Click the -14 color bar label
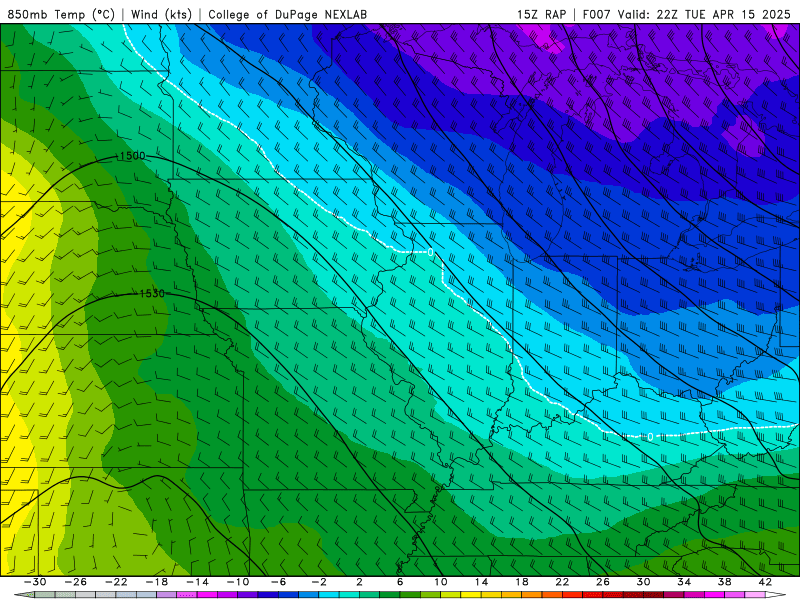The height and width of the screenshot is (600, 800). pyautogui.click(x=197, y=582)
